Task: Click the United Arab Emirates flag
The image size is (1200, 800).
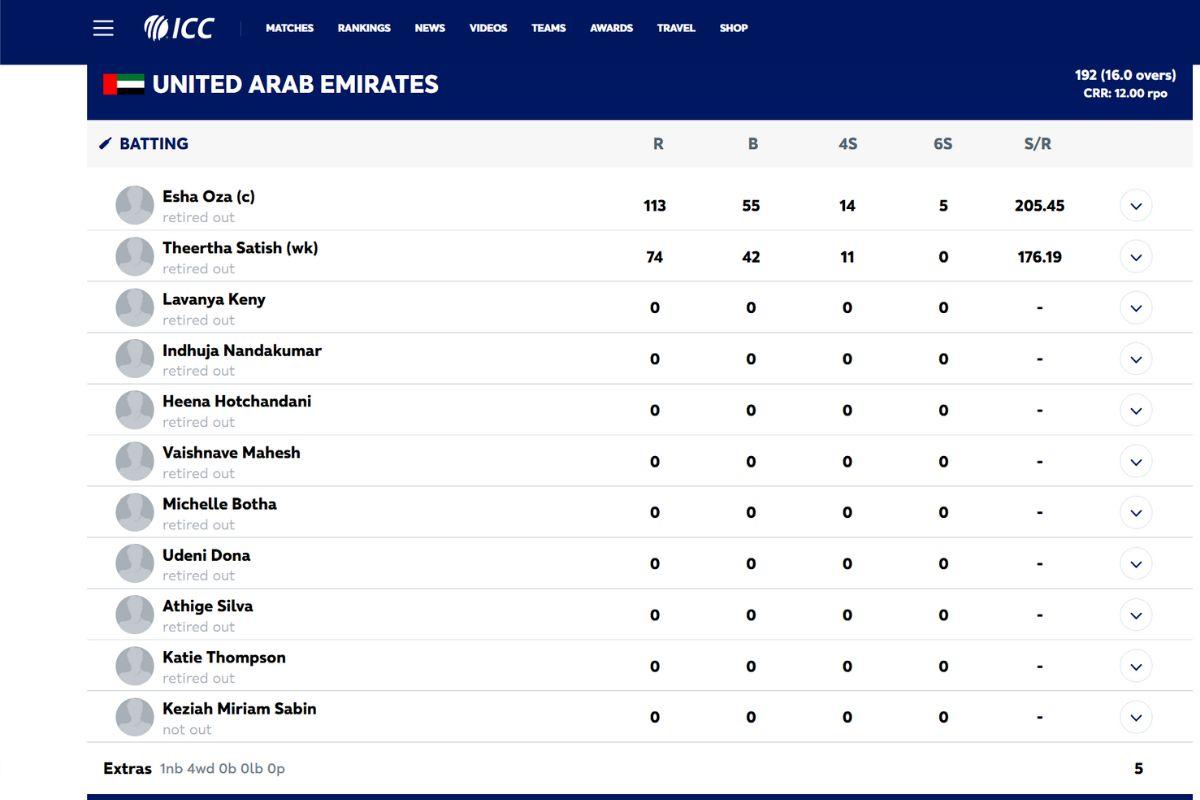Action: tap(122, 85)
